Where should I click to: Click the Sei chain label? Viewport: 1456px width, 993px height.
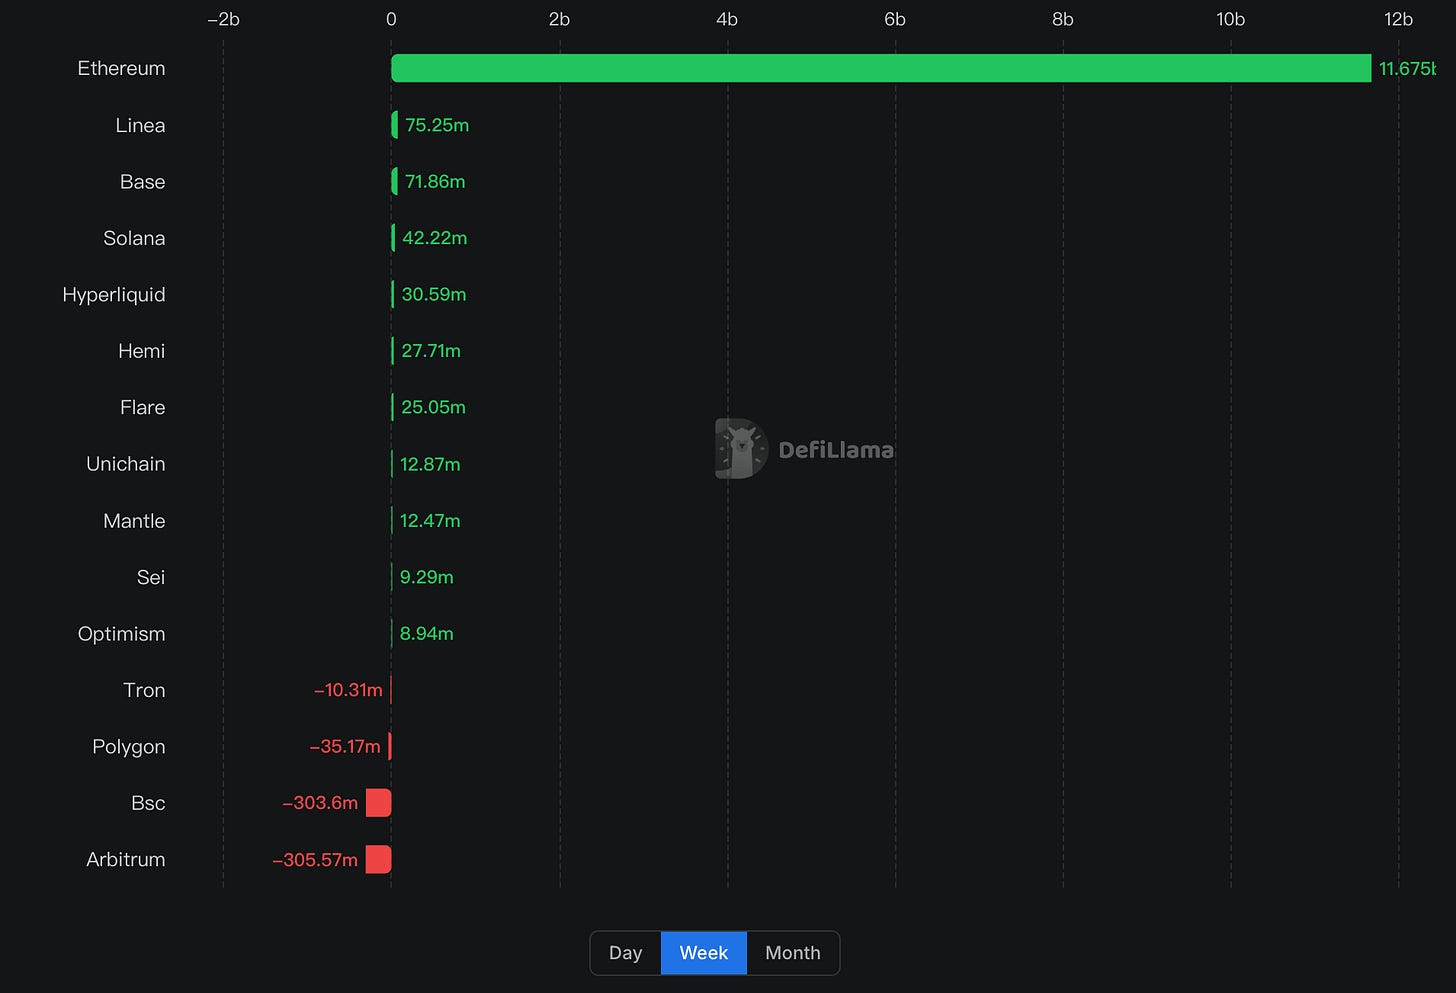(x=151, y=577)
